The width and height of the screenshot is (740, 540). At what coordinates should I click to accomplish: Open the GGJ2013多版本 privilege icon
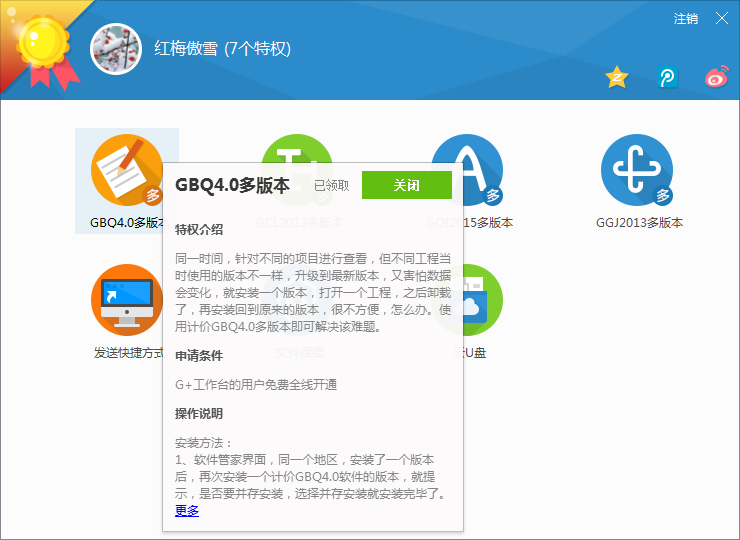point(637,169)
